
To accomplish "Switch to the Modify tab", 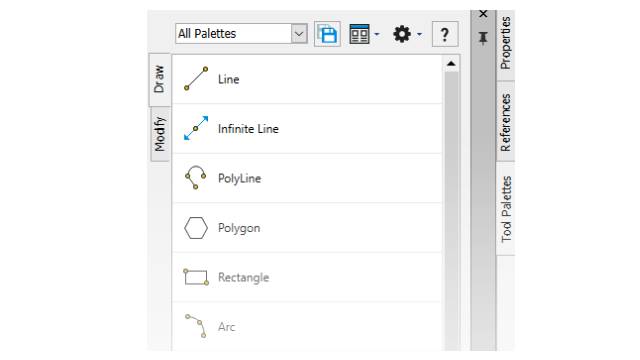I will point(160,134).
